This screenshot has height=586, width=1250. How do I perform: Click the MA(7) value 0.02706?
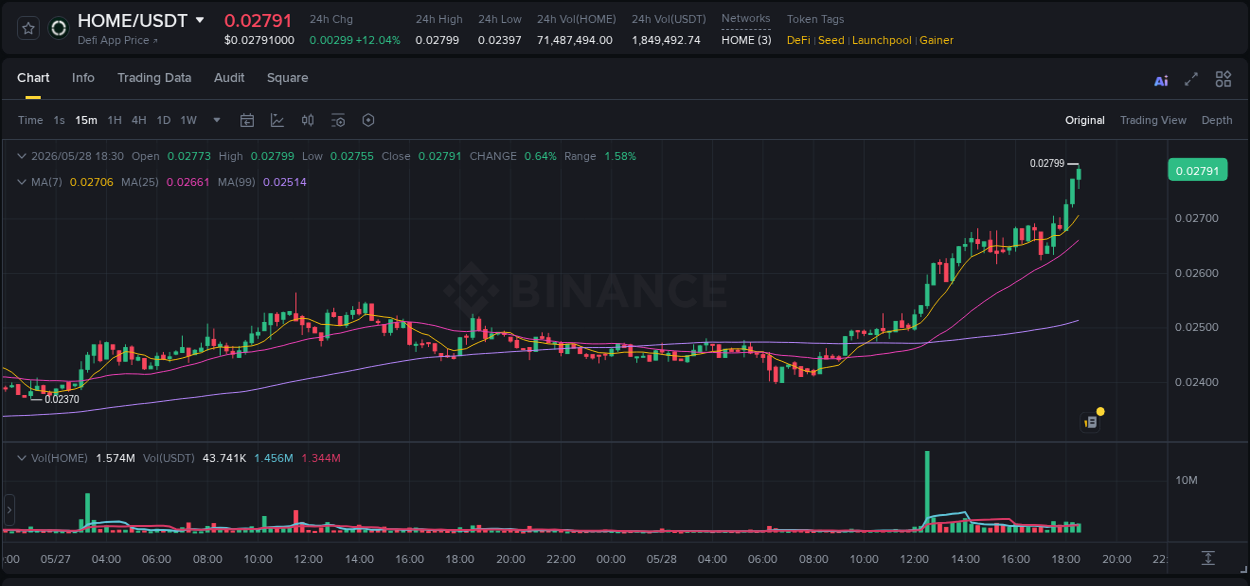(x=91, y=182)
